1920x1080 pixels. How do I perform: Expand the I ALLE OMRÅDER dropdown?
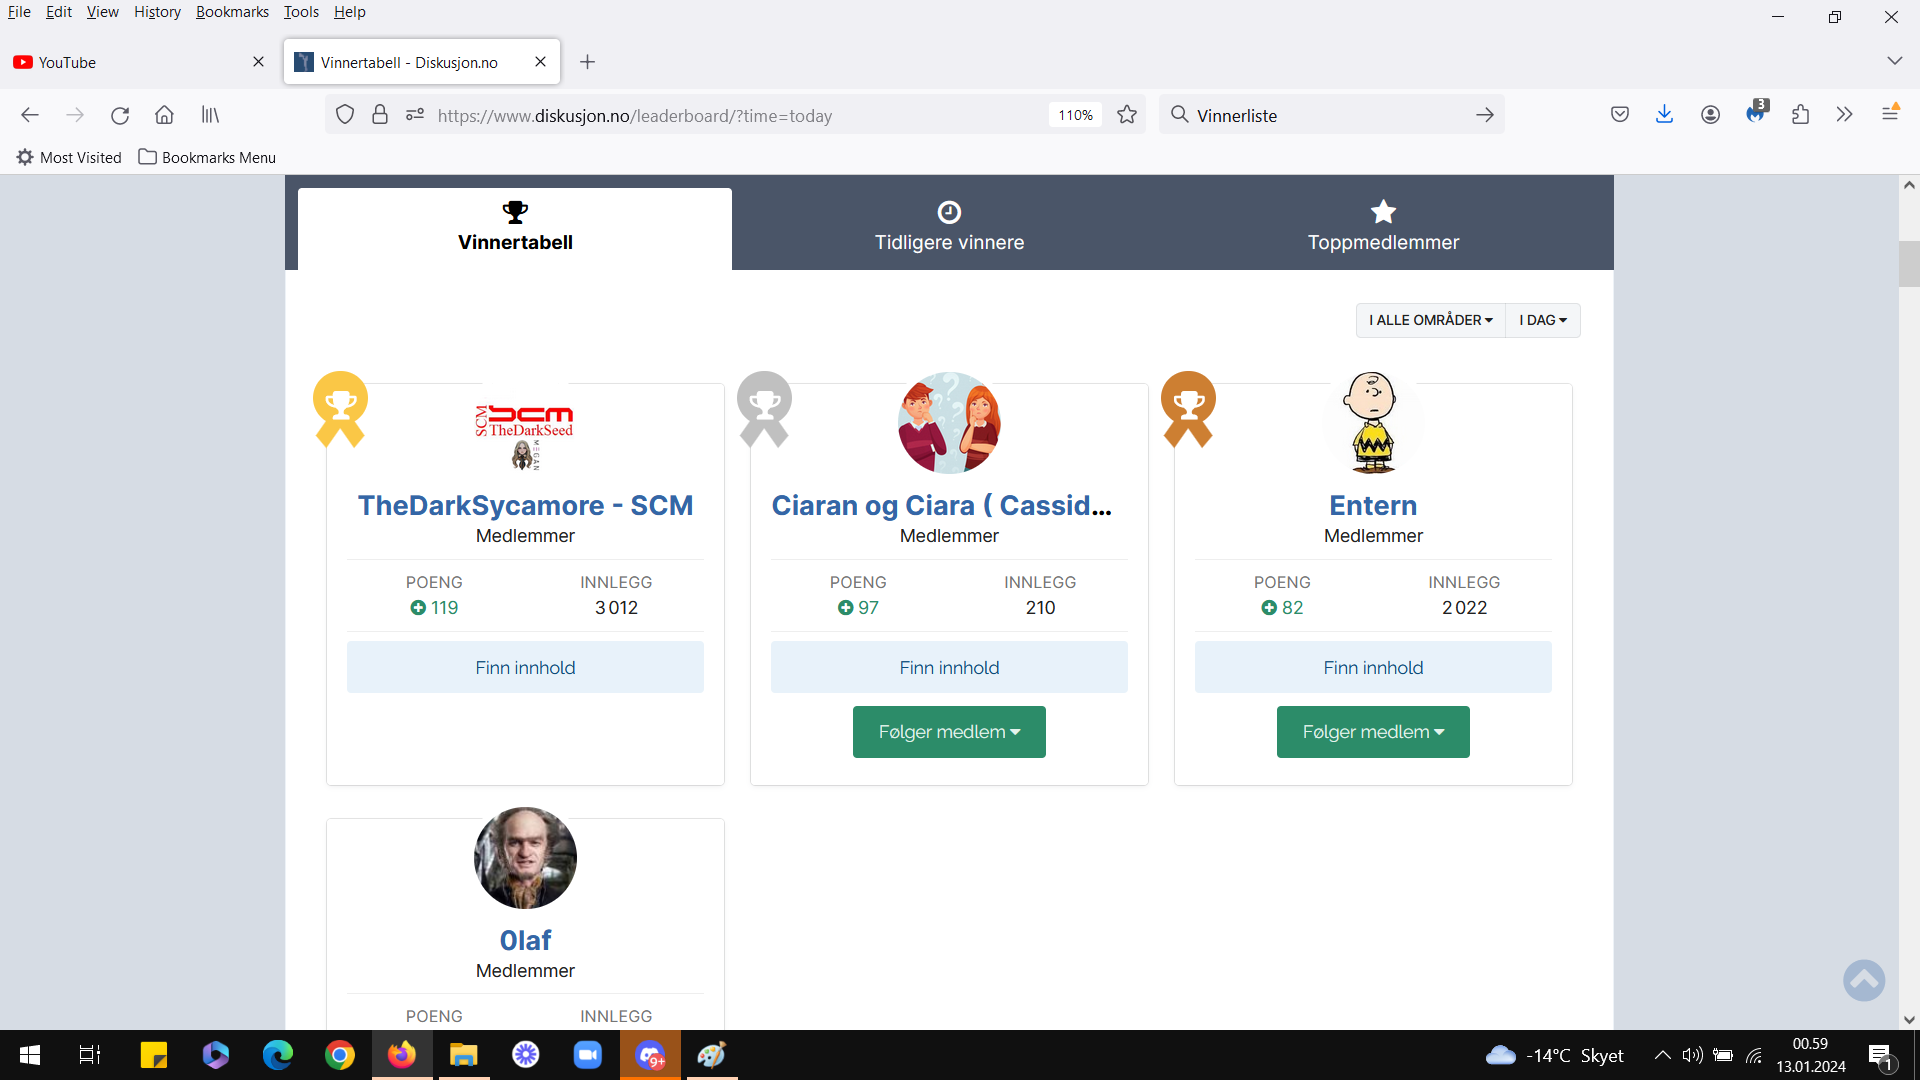[1430, 320]
